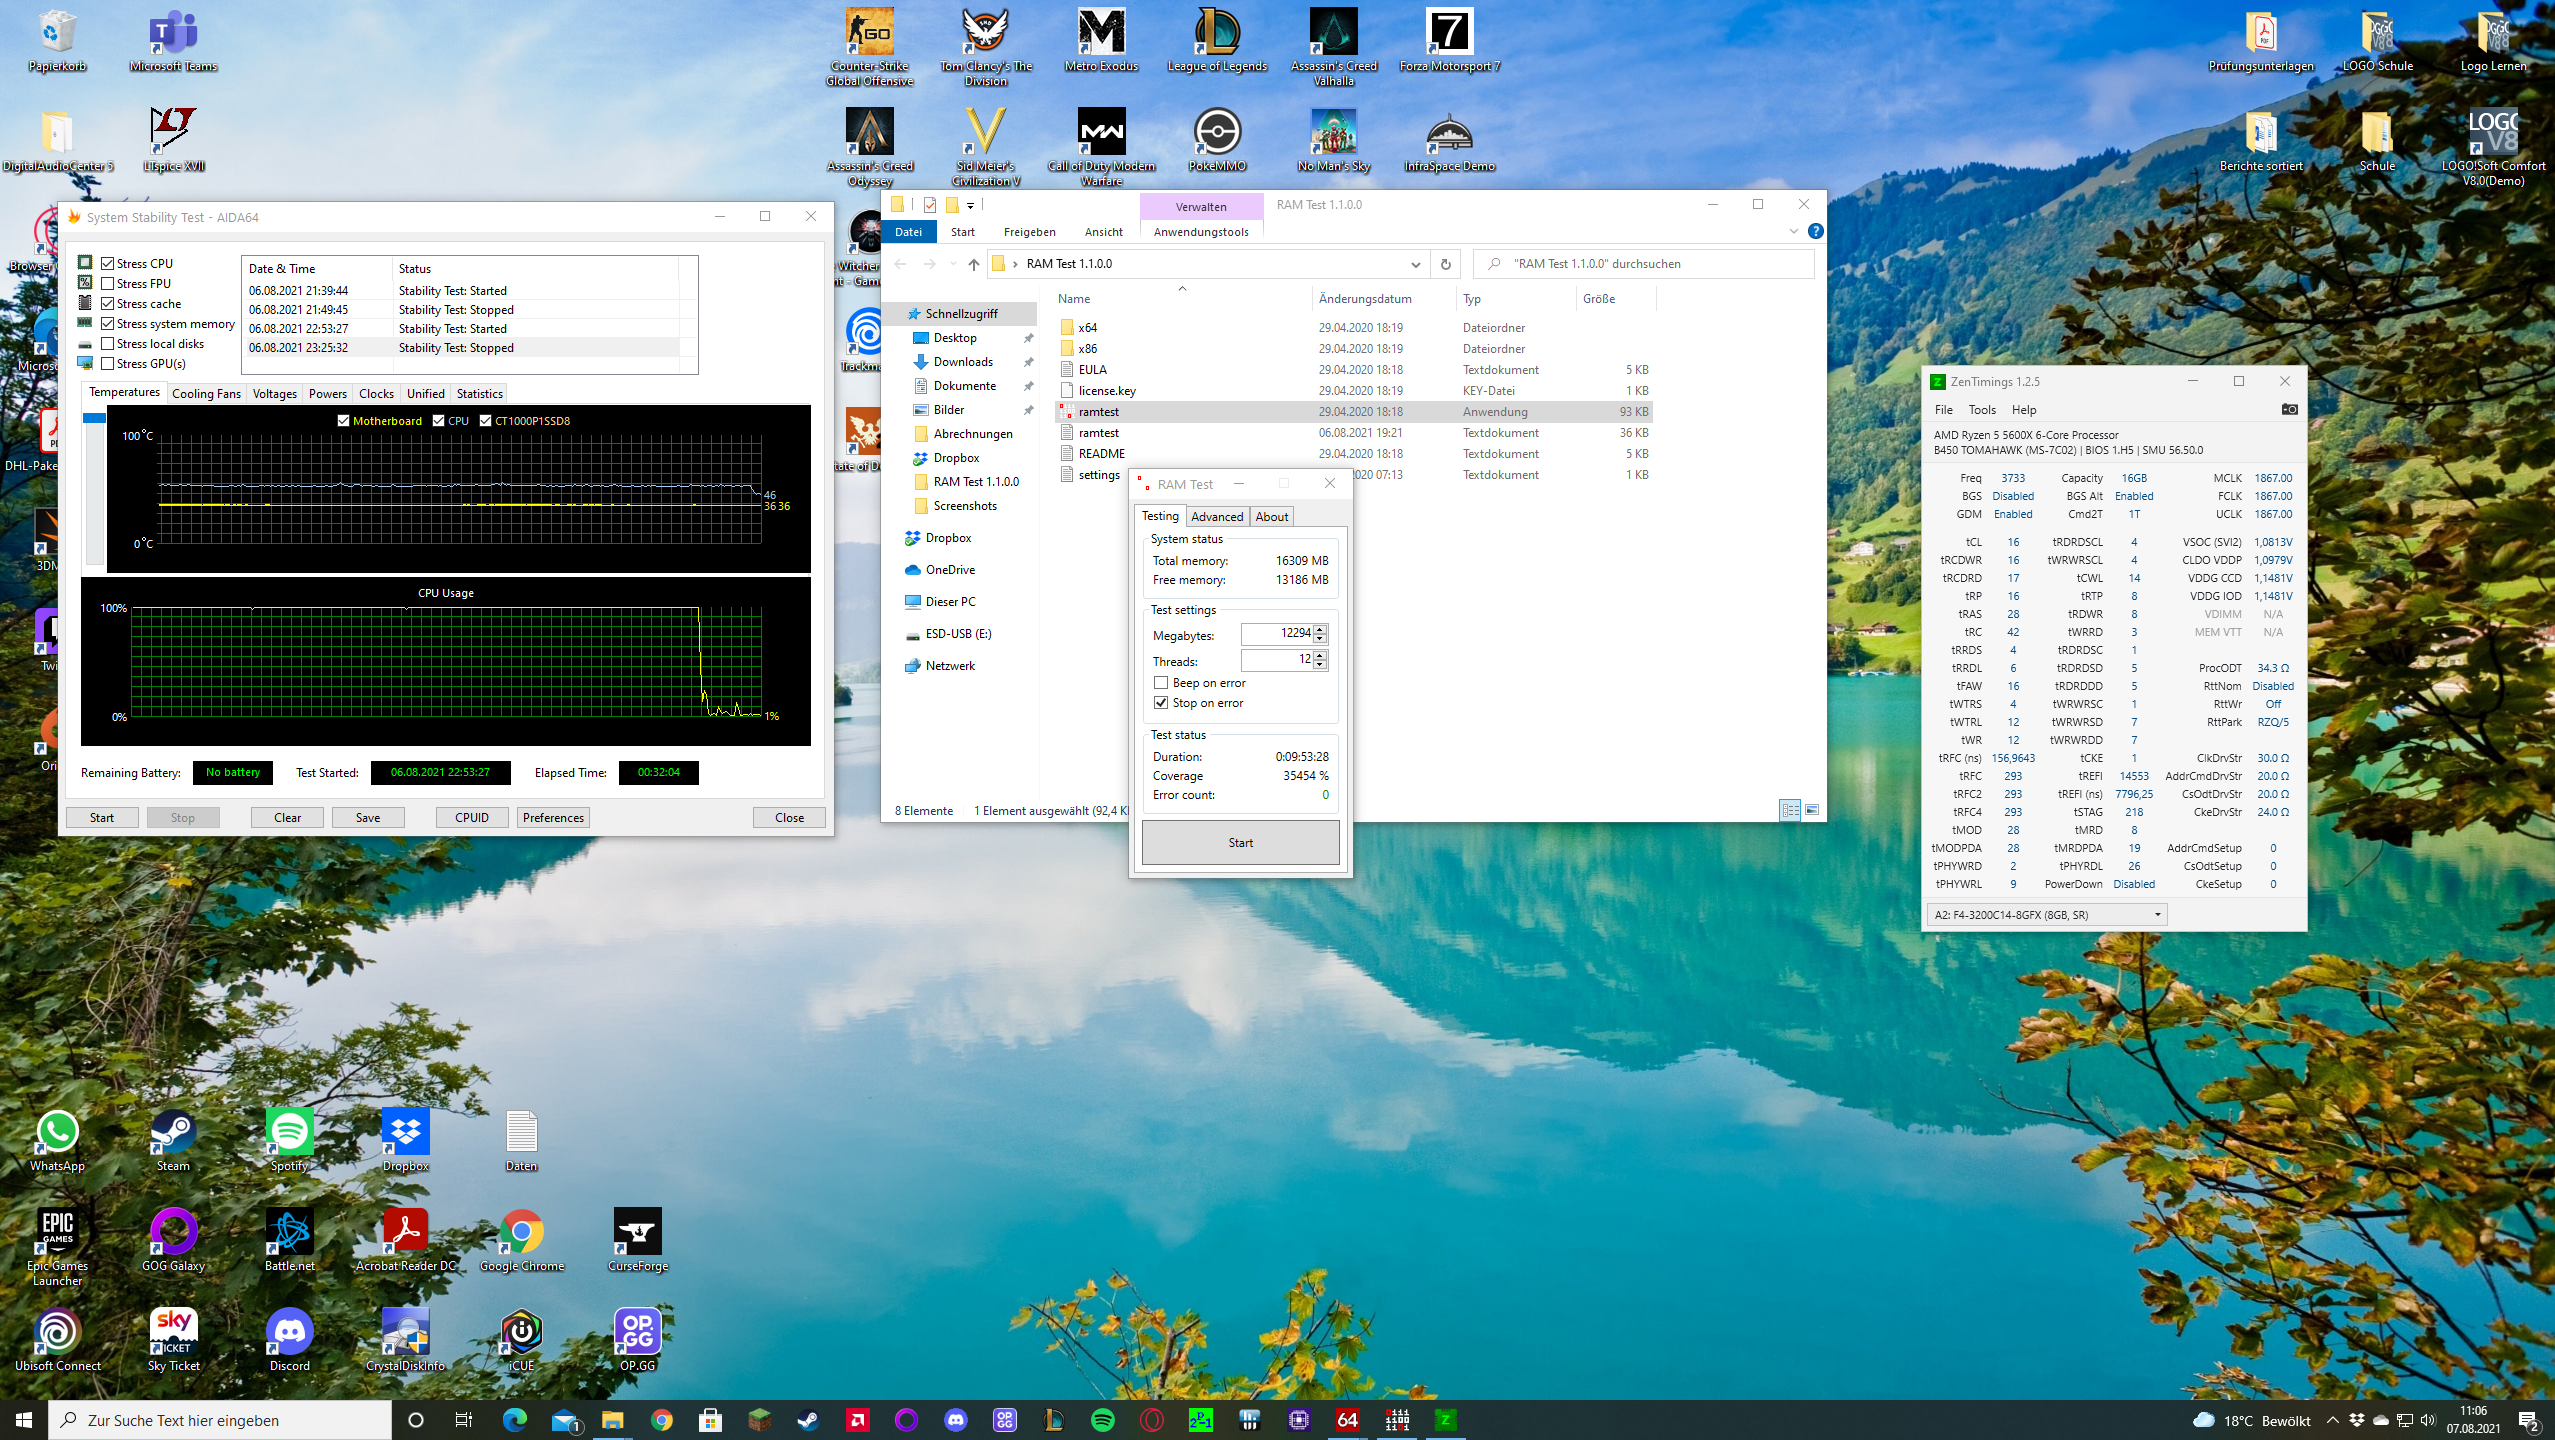Enable the Stress FPU checkbox
The height and width of the screenshot is (1440, 2555).
point(108,284)
